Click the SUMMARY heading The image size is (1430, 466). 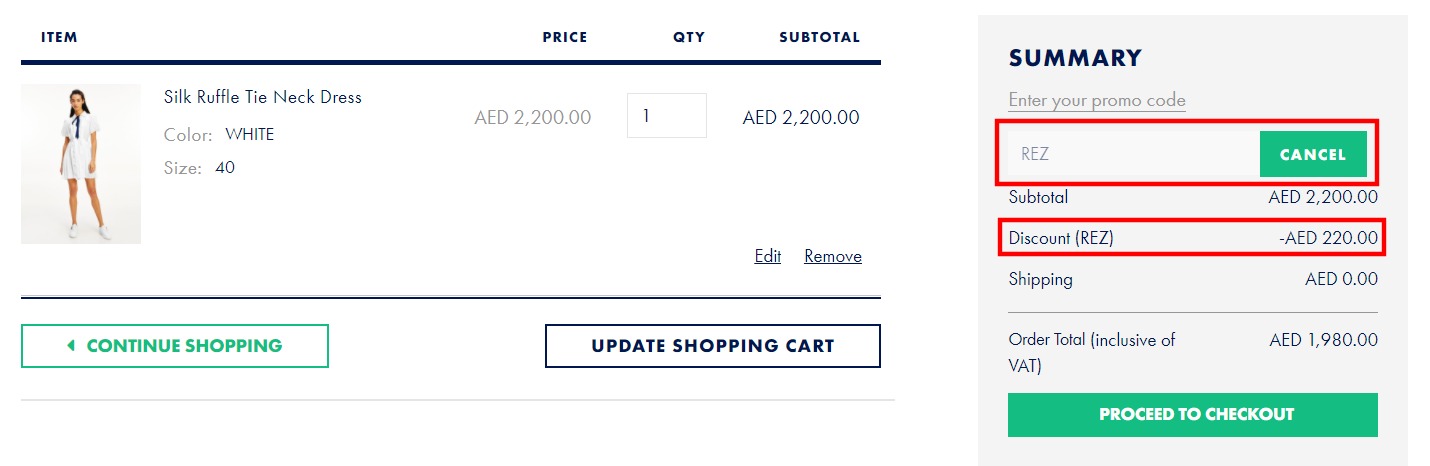pos(1075,58)
